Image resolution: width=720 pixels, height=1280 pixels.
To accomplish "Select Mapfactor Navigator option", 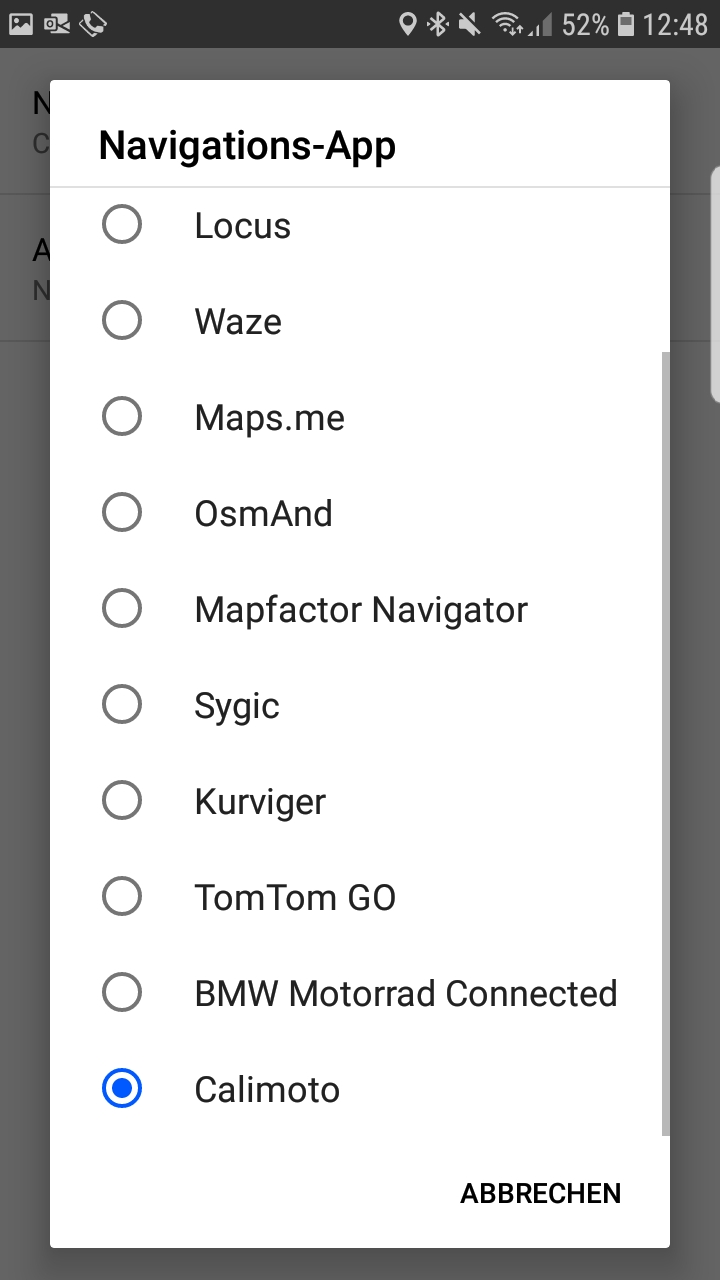I will [122, 609].
